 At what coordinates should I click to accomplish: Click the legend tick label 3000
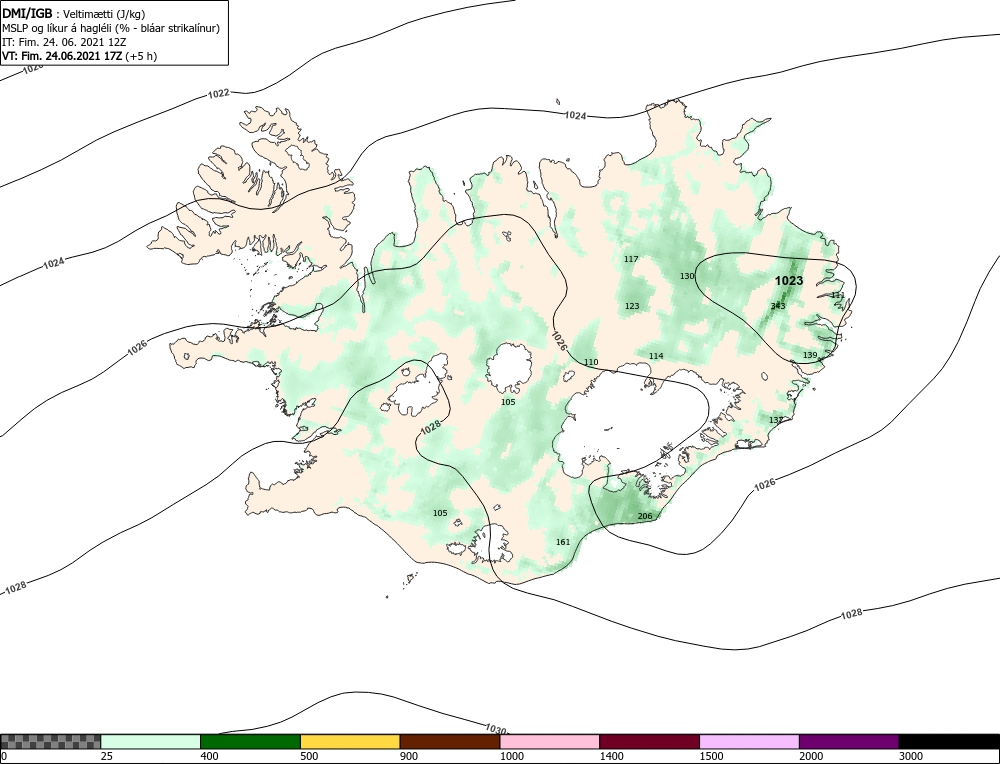[x=911, y=757]
